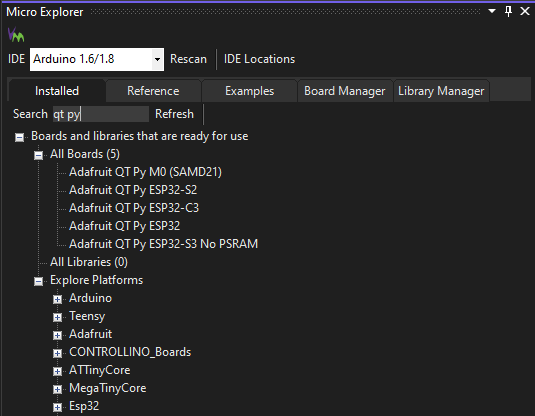Select the Arduino platform label

pyautogui.click(x=90, y=298)
